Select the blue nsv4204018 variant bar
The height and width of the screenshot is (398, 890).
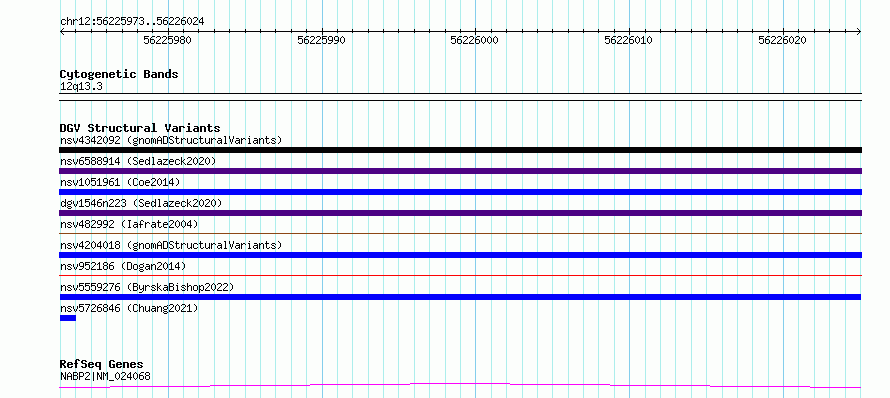tap(460, 255)
